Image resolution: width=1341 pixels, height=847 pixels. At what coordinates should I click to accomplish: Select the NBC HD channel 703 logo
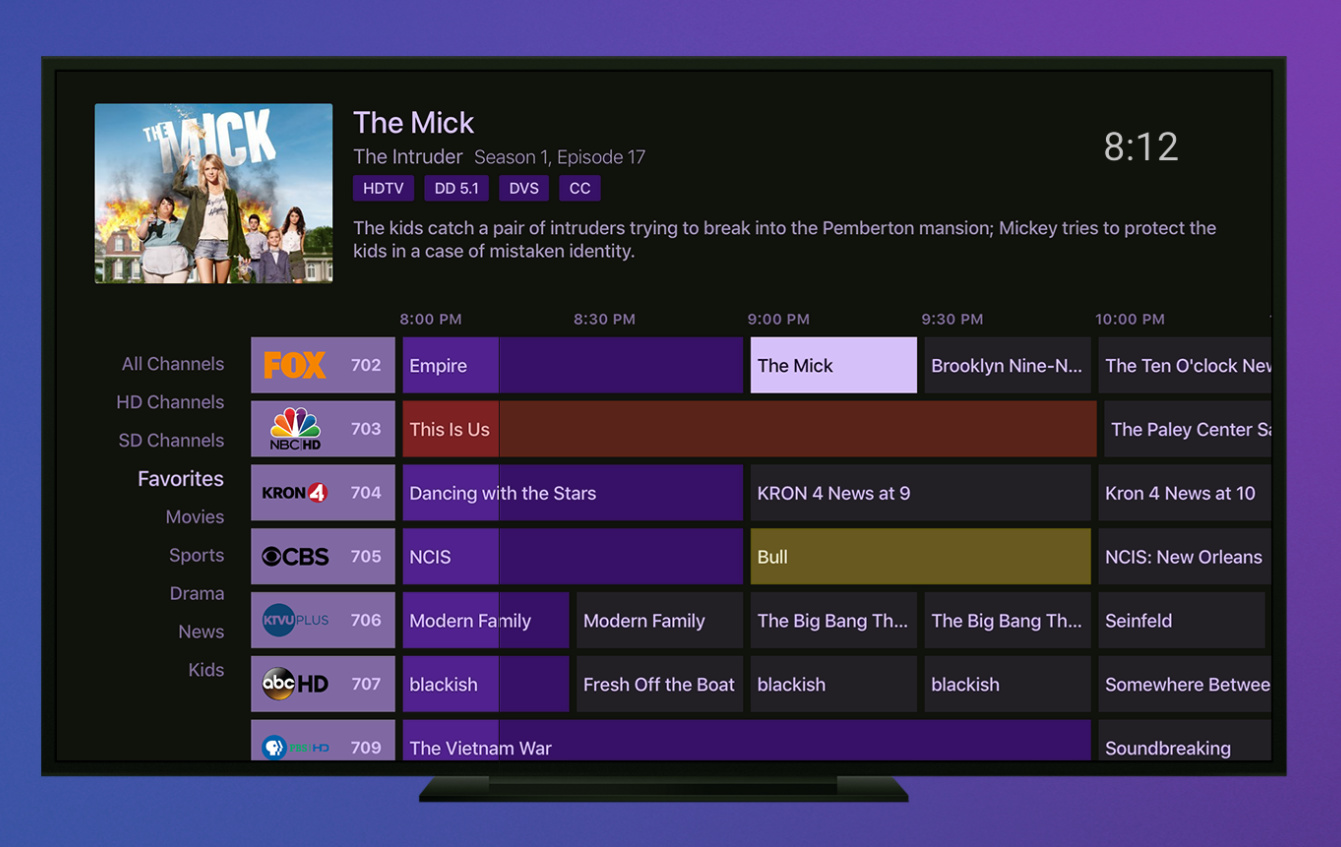coord(295,429)
